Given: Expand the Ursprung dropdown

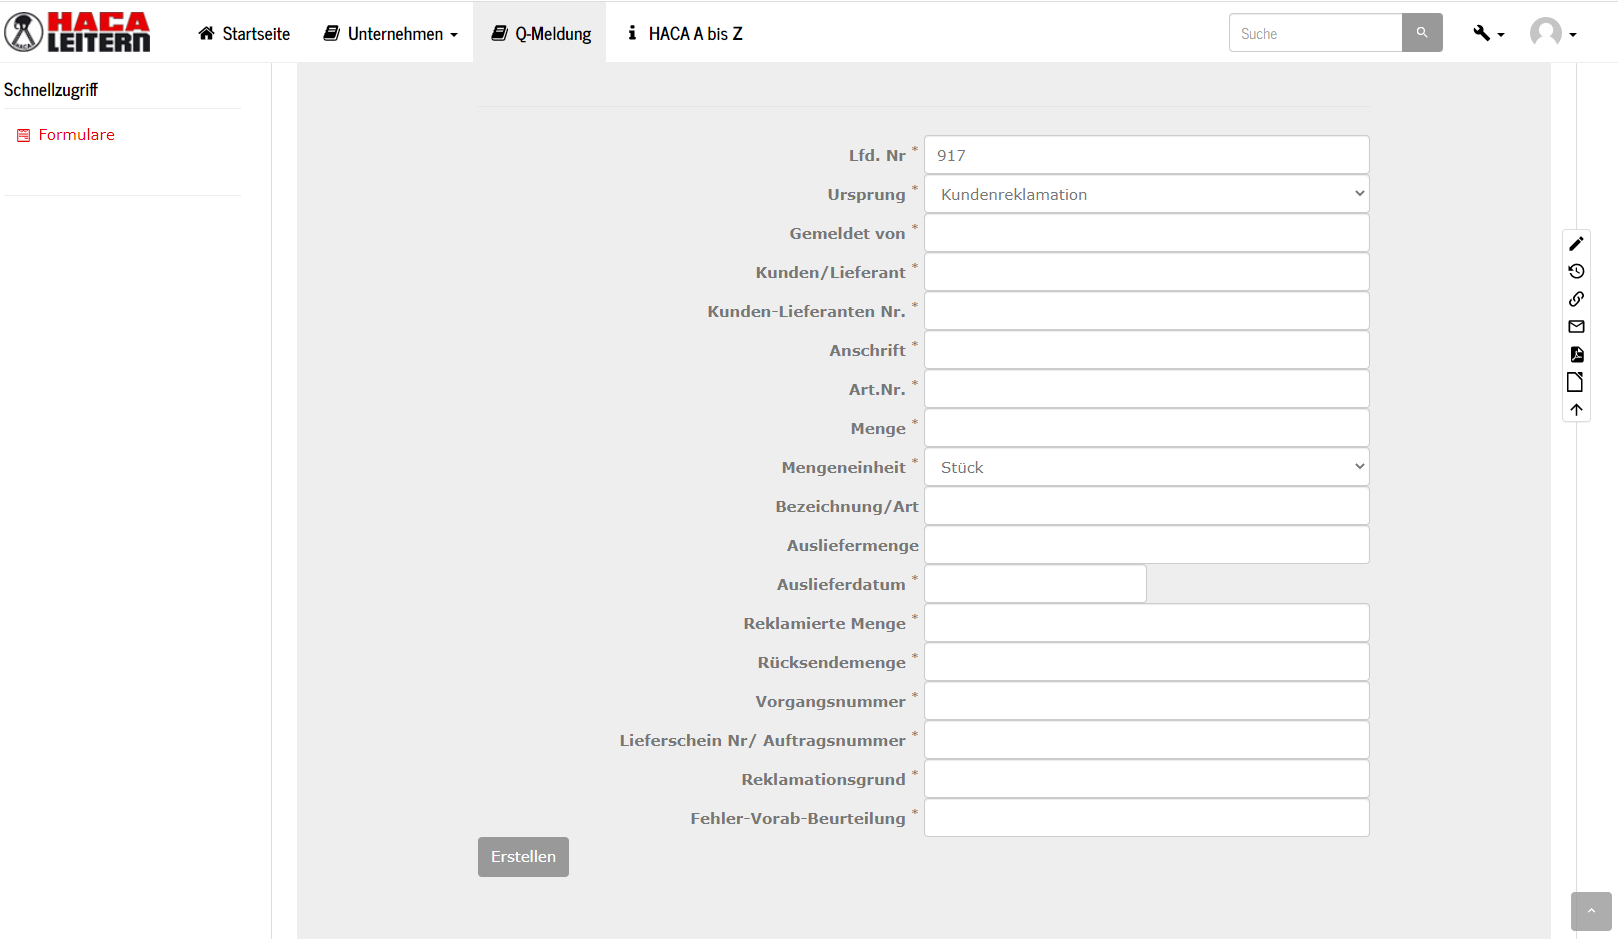Looking at the screenshot, I should (1146, 194).
